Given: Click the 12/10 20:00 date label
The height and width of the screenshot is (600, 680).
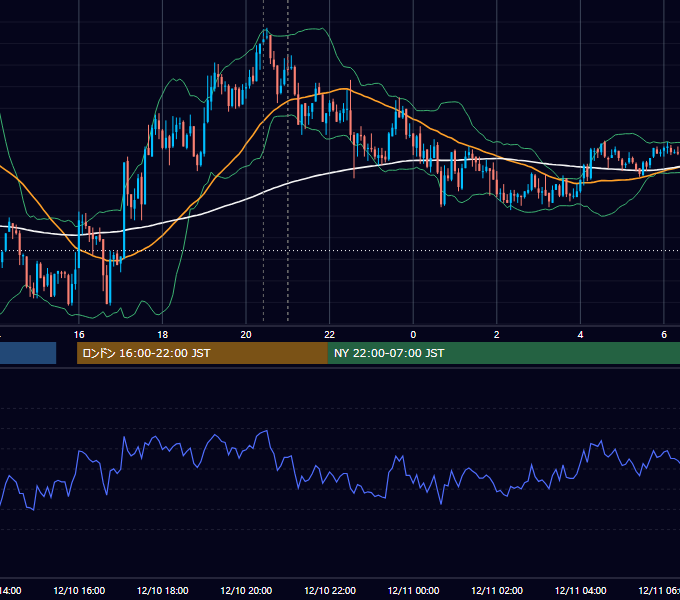Looking at the screenshot, I should pos(246,590).
